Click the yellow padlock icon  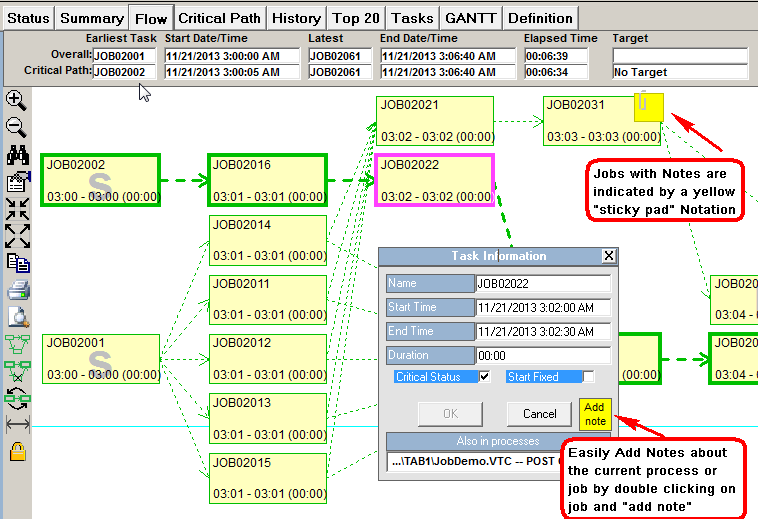click(18, 451)
